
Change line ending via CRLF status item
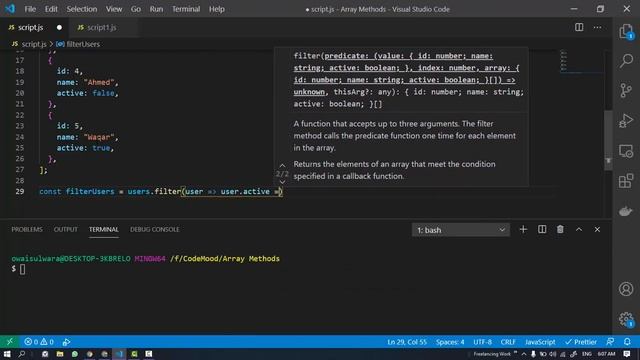tap(508, 342)
